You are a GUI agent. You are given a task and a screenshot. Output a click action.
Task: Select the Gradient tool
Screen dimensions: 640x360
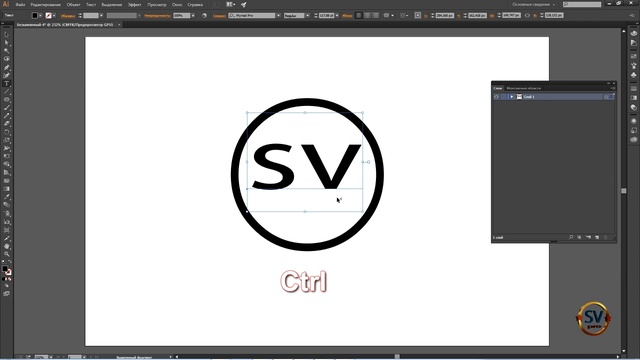(x=7, y=189)
